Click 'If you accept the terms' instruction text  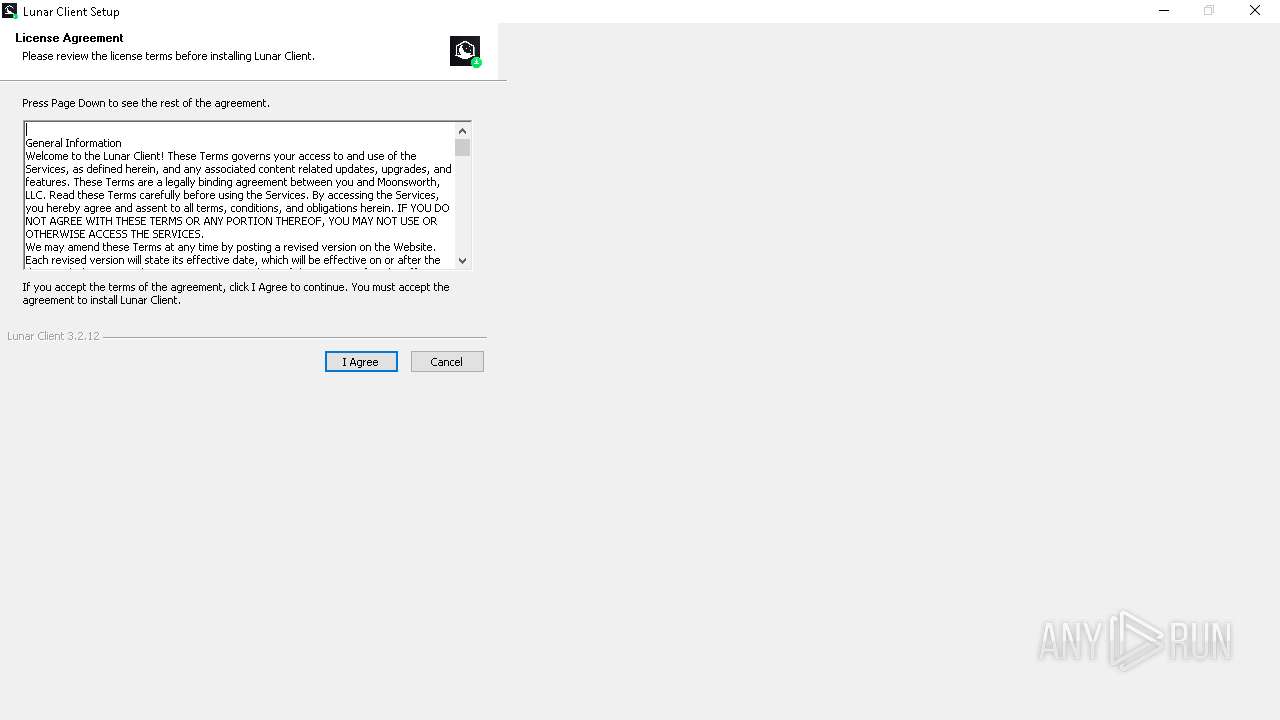coord(236,293)
